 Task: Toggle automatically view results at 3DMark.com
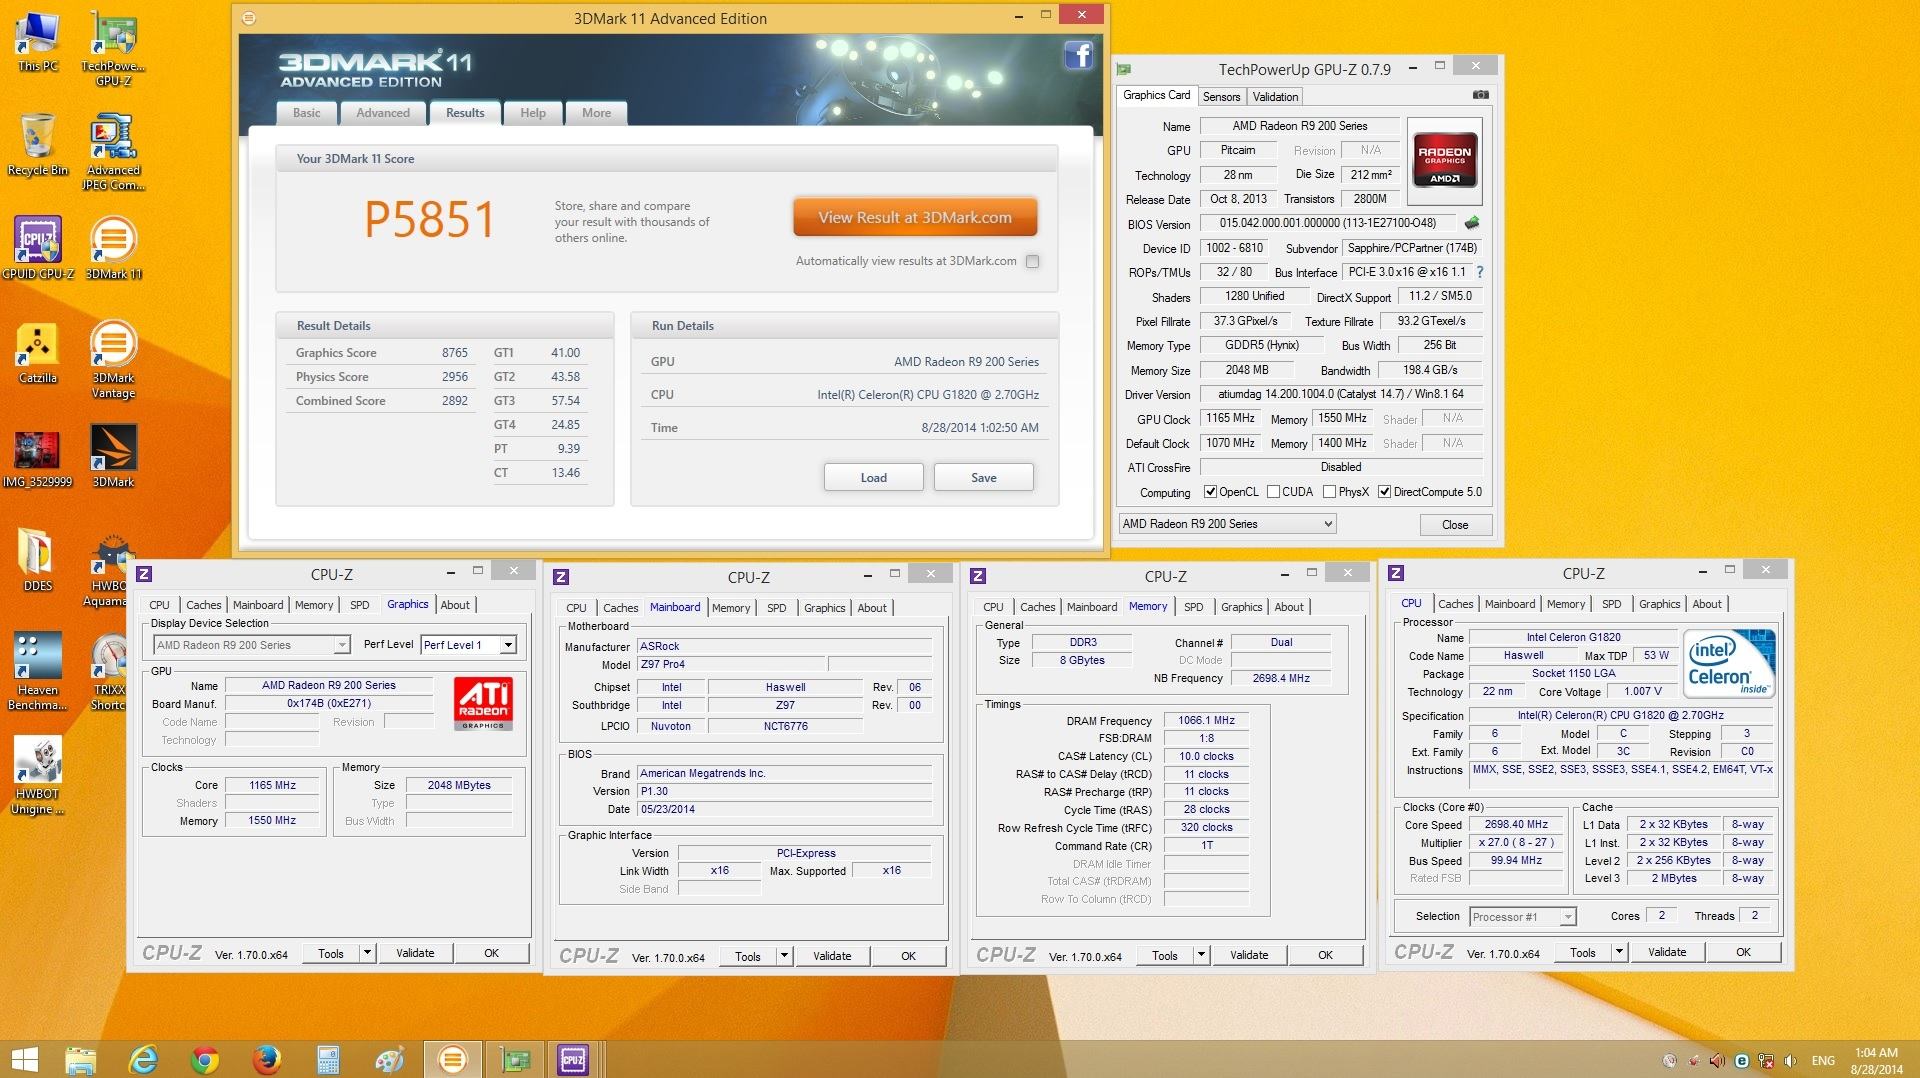coord(1033,261)
